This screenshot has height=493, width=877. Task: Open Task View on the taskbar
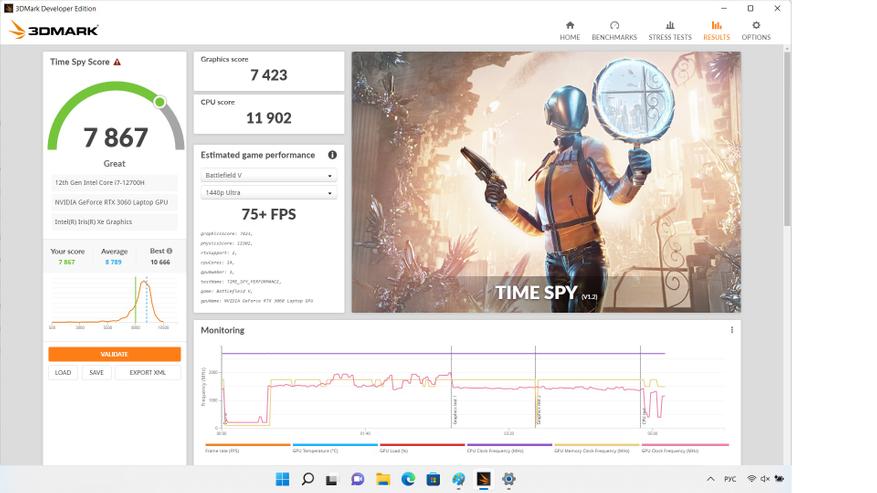click(x=332, y=480)
